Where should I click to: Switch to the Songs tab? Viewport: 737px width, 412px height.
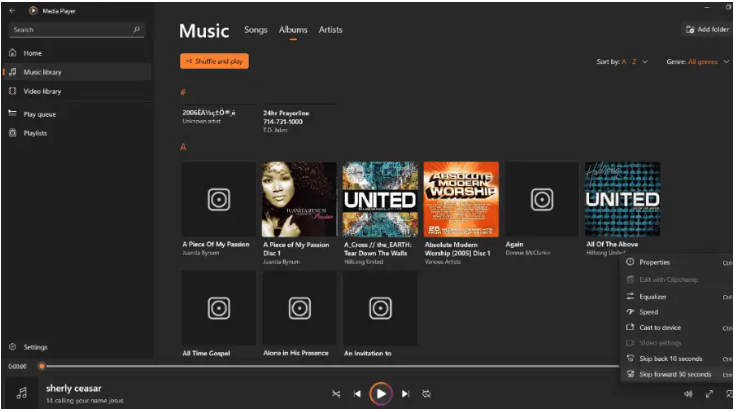coord(256,30)
